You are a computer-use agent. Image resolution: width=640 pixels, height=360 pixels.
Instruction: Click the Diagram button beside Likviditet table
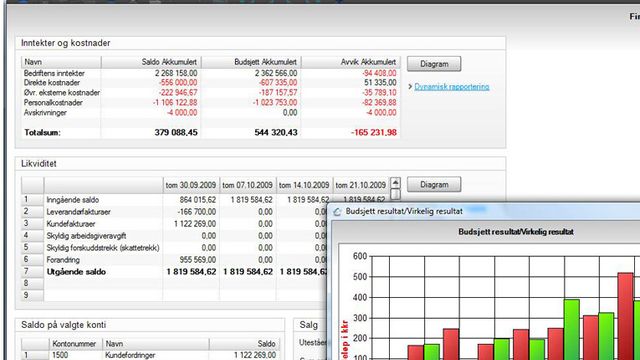[x=434, y=184]
